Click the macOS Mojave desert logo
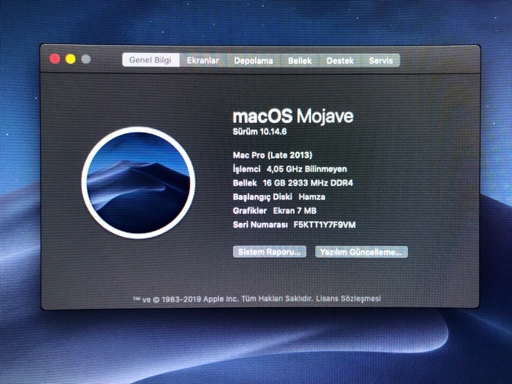 pyautogui.click(x=138, y=182)
